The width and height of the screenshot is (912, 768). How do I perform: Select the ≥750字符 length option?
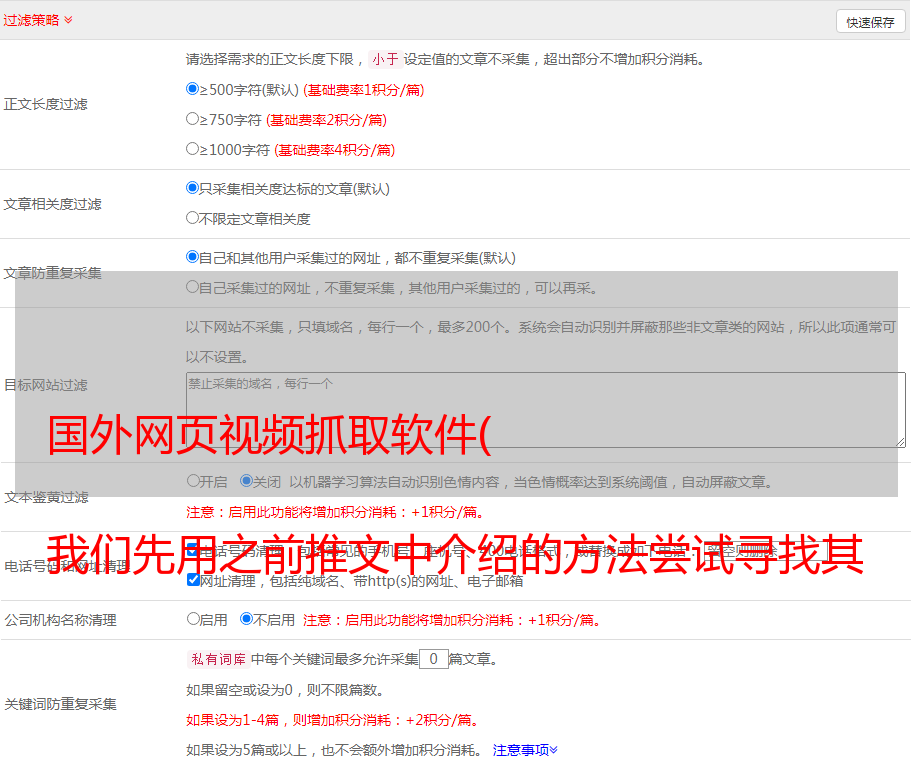point(193,119)
